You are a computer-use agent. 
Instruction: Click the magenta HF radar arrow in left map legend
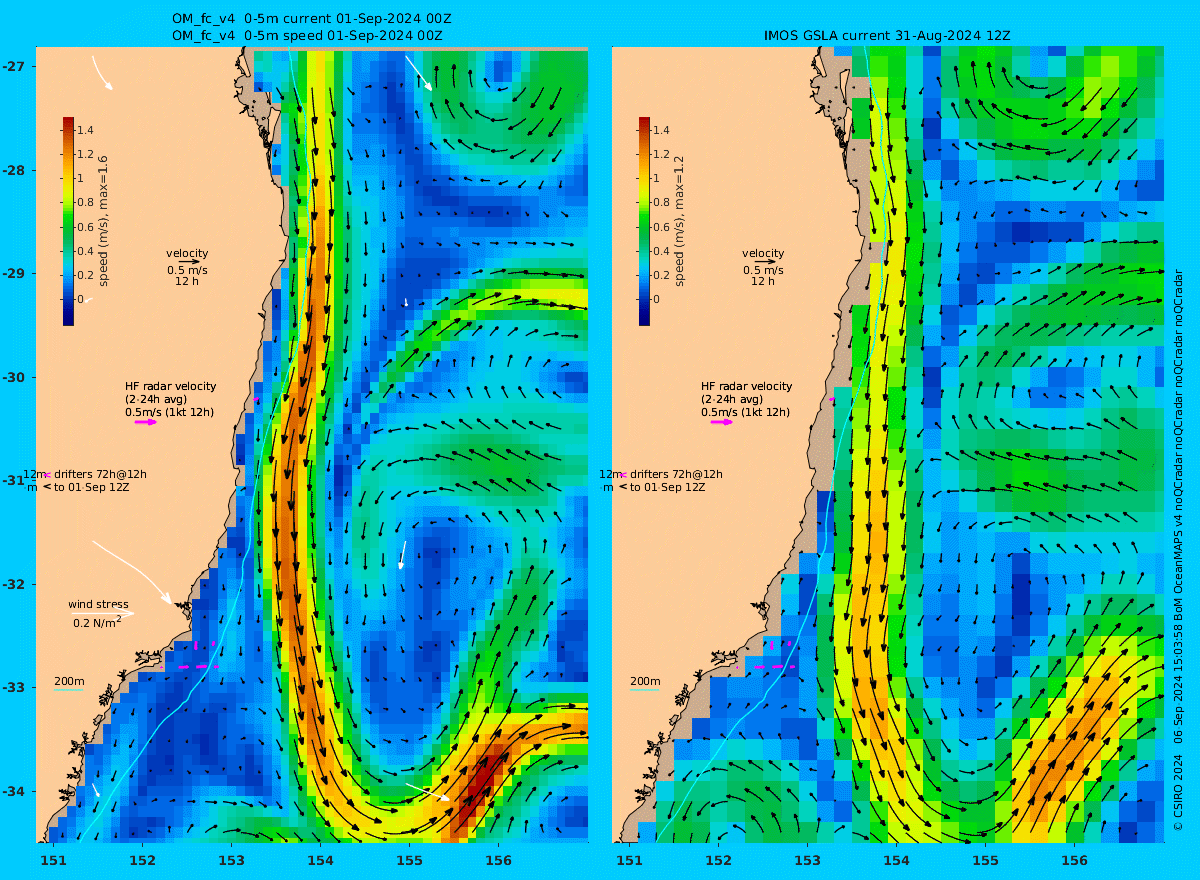pos(146,422)
